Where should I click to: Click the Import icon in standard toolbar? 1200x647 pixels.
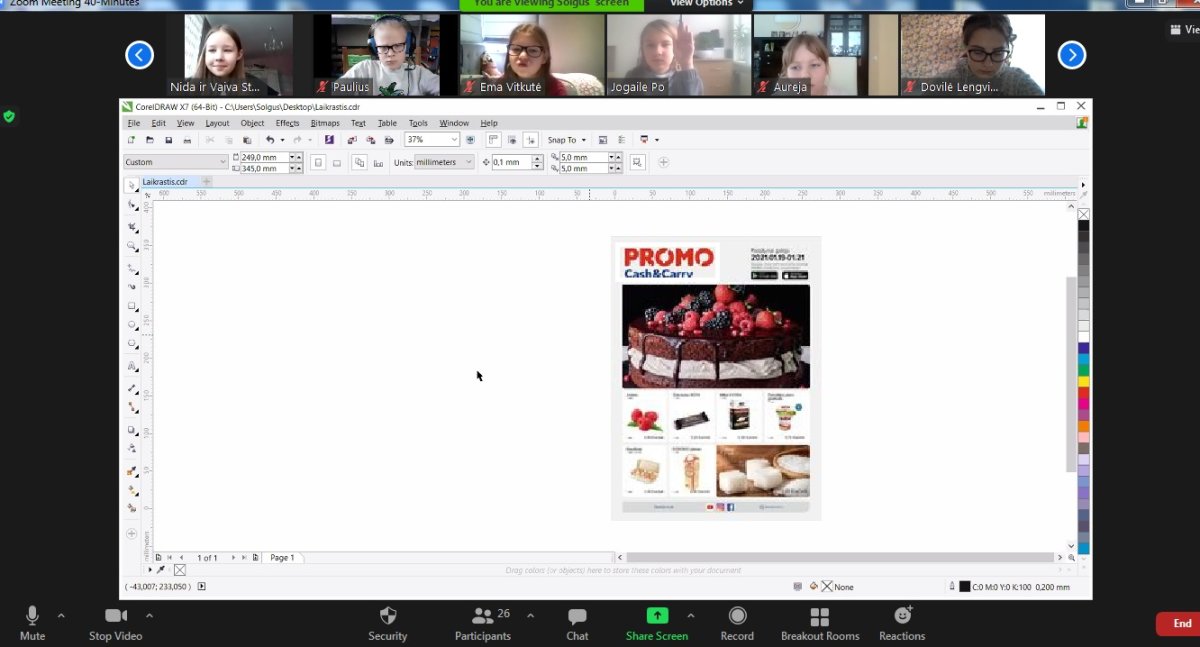coord(352,140)
